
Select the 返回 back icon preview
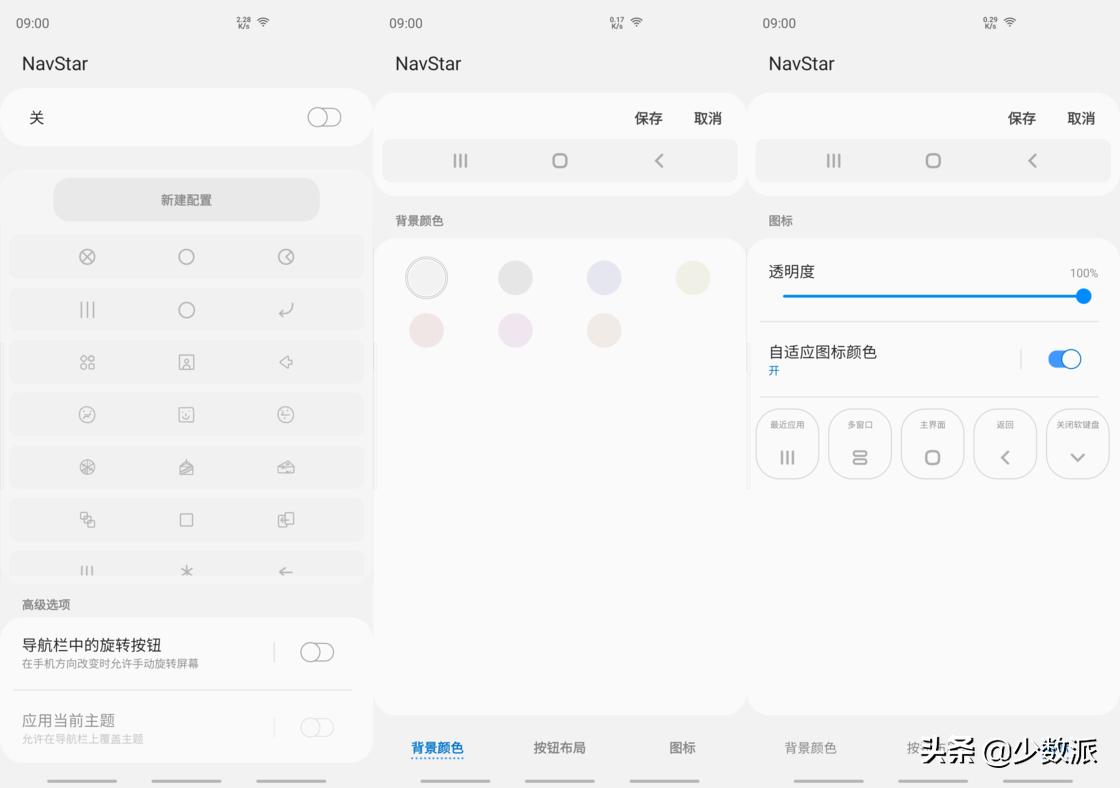[x=1004, y=444]
